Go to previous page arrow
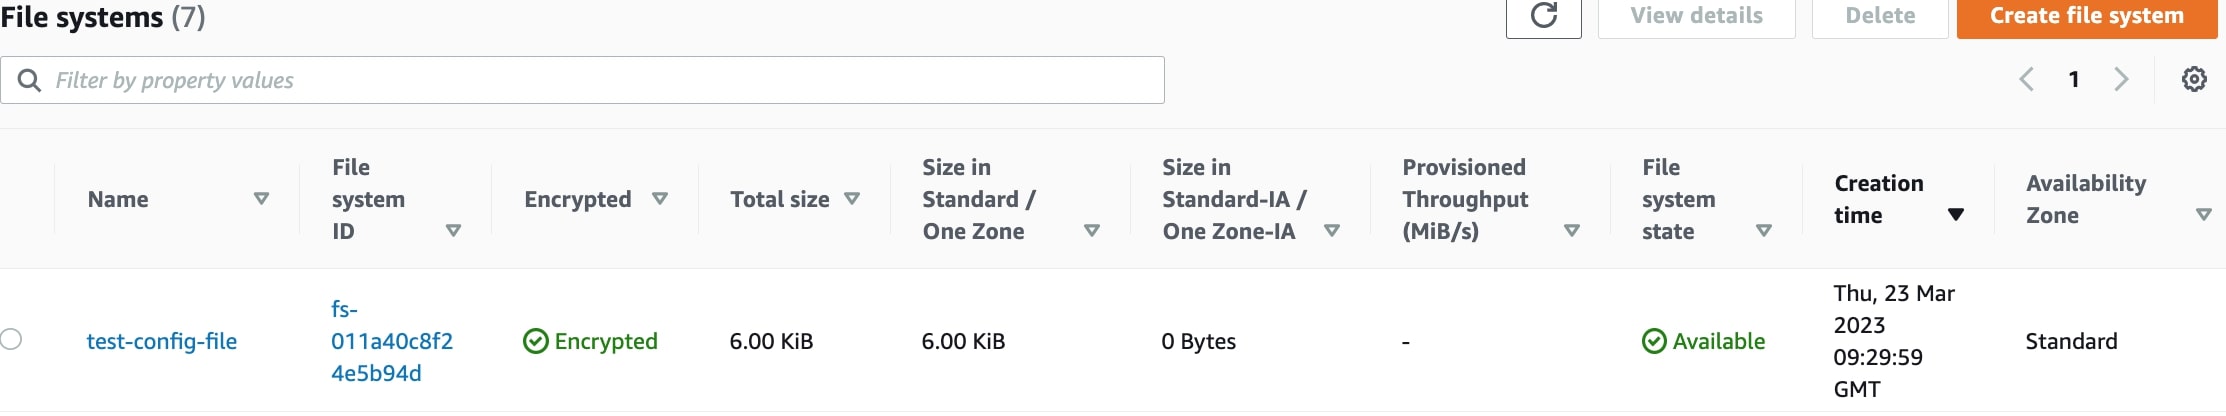The height and width of the screenshot is (416, 2226). (x=2026, y=80)
